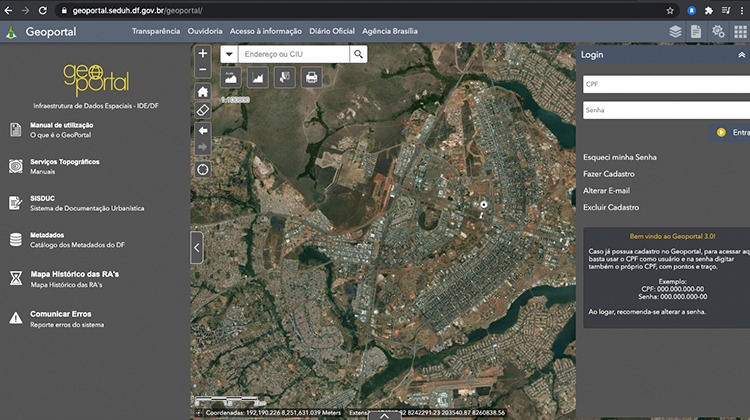
Task: Click the Esqueci minha Senha link
Action: 620,157
